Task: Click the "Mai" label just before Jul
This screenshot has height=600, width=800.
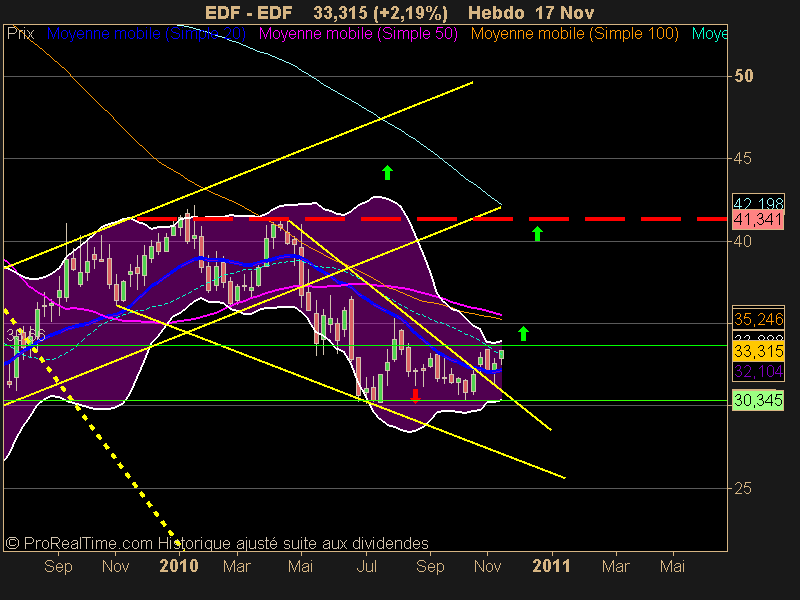Action: coord(300,566)
